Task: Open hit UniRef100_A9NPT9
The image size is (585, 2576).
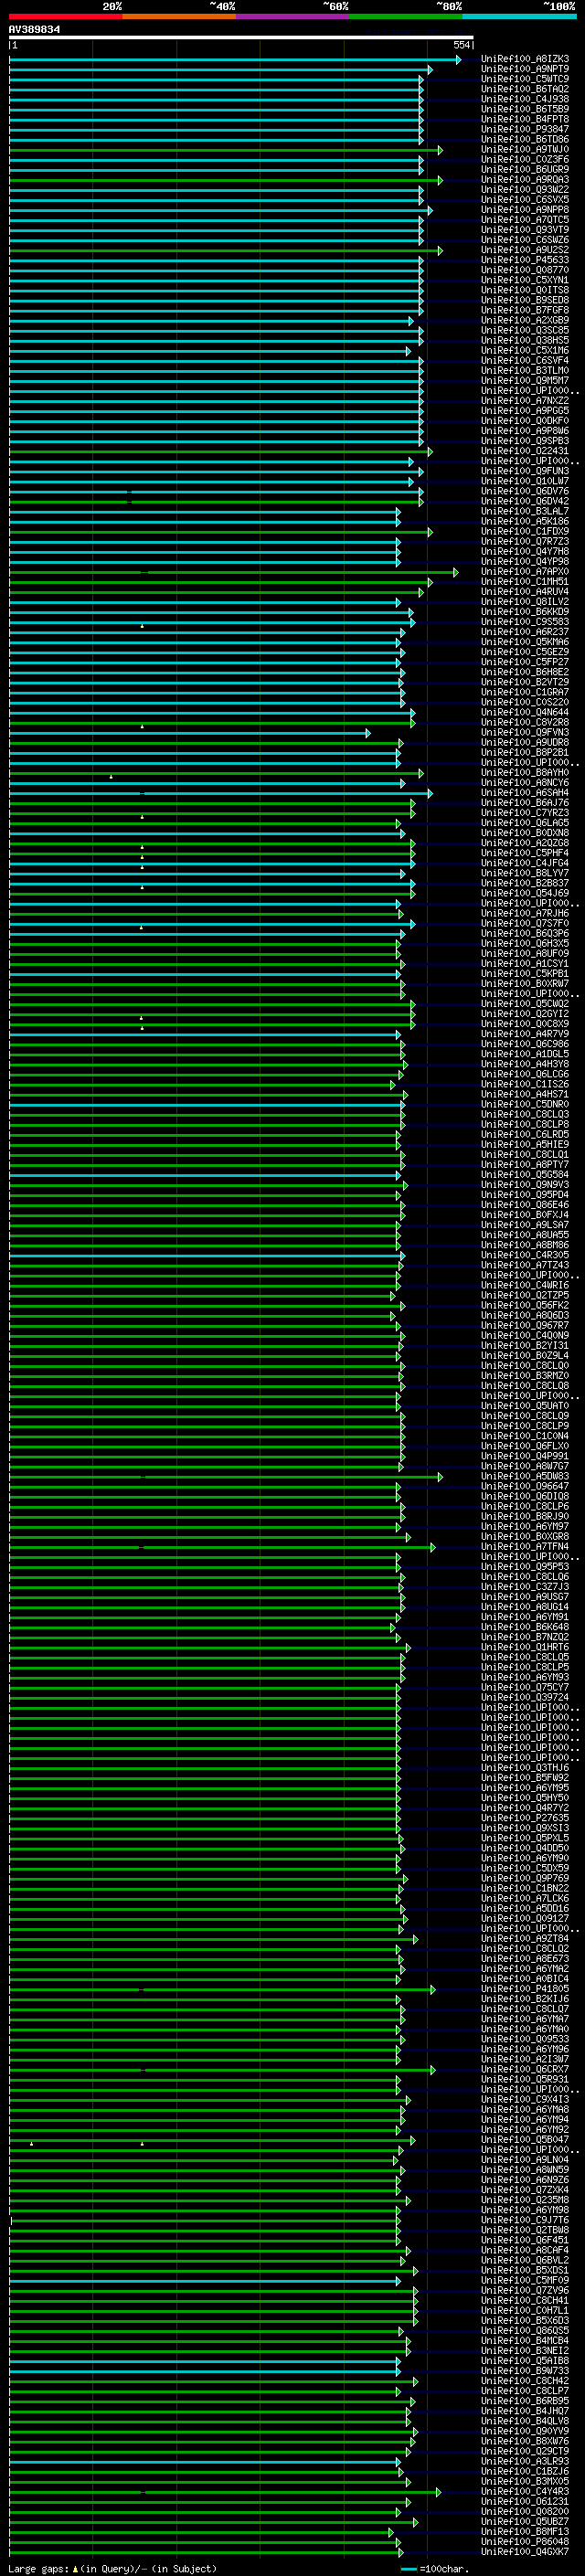Action: pos(525,69)
